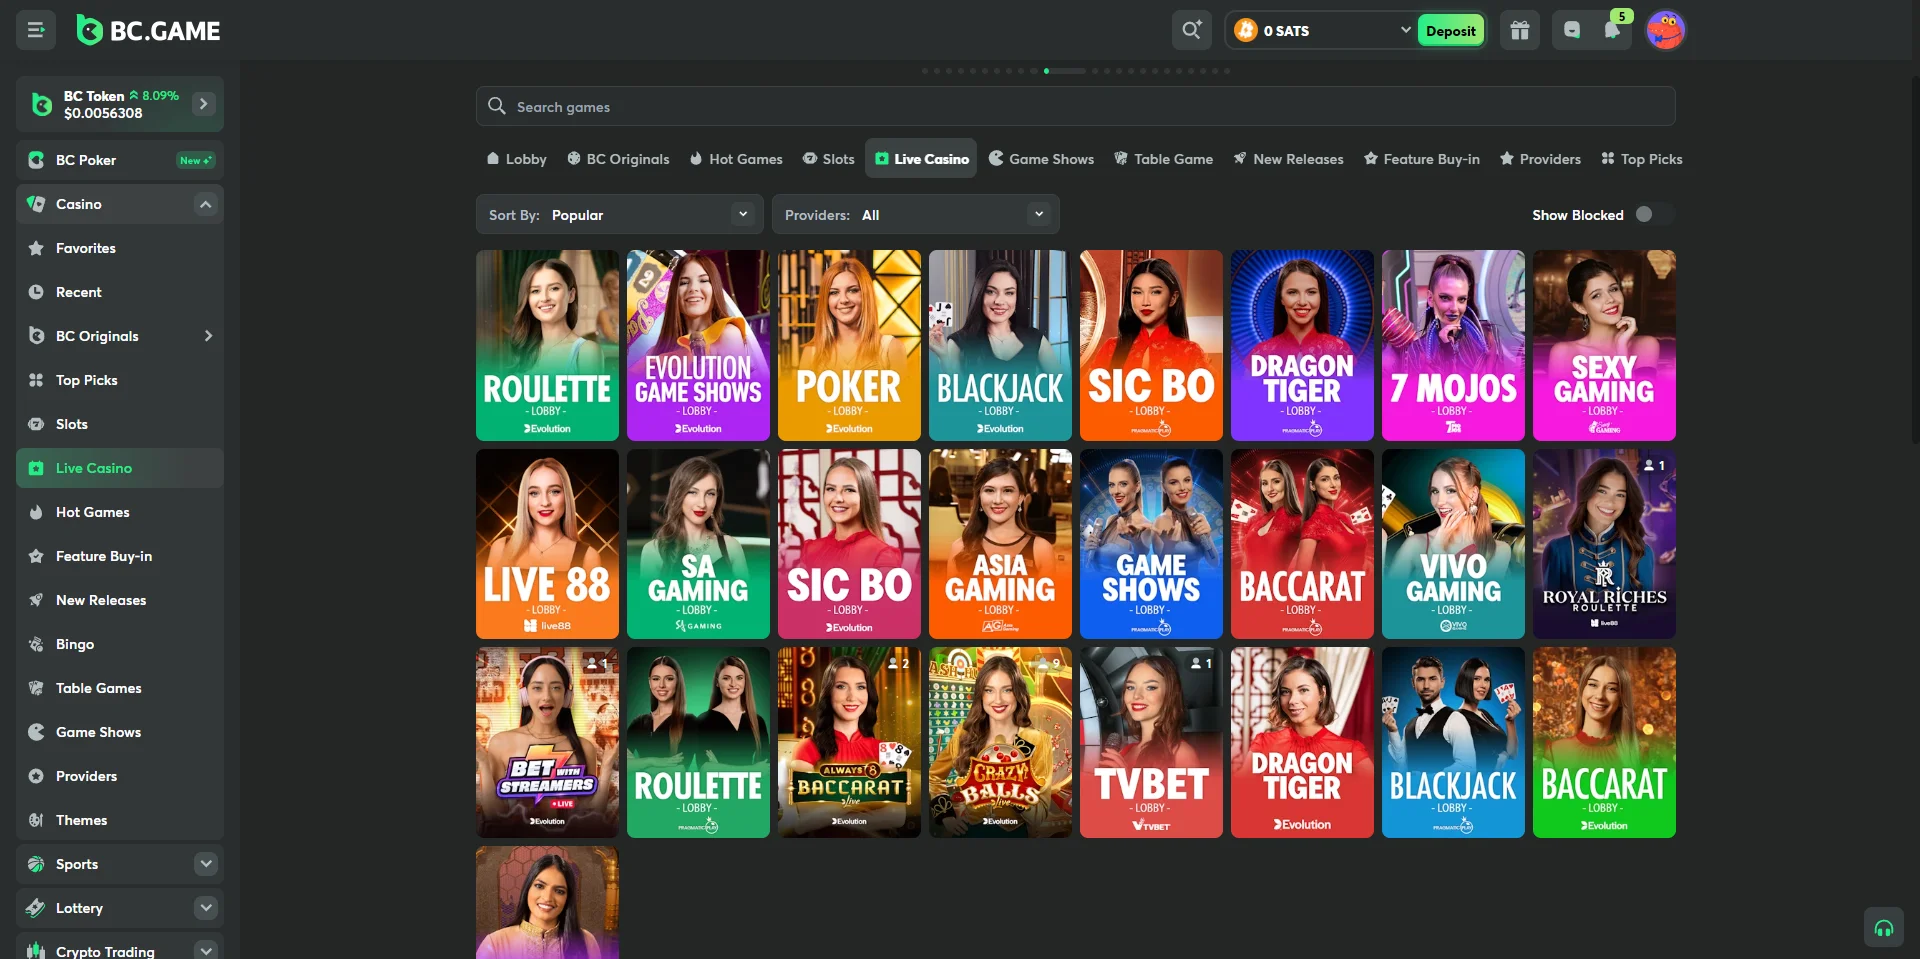Viewport: 1920px width, 959px height.
Task: Open the SA Gaming lobby thumbnail
Action: tap(698, 544)
